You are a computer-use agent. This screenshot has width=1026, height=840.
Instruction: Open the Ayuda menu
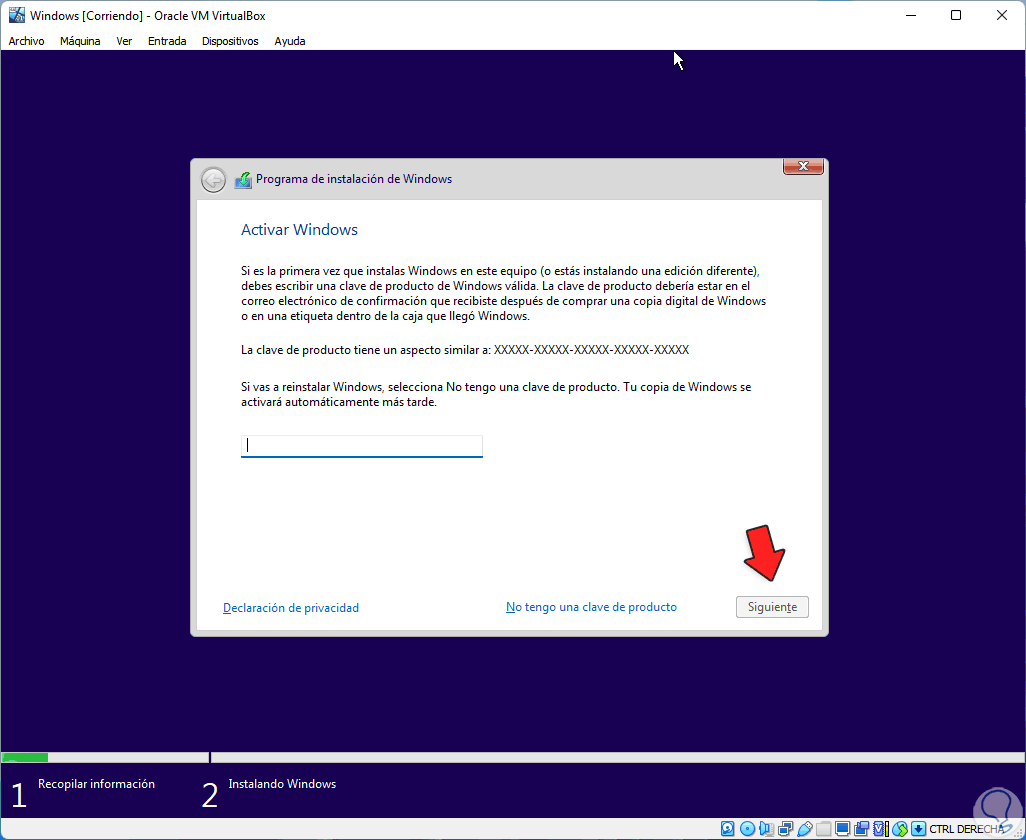click(290, 41)
